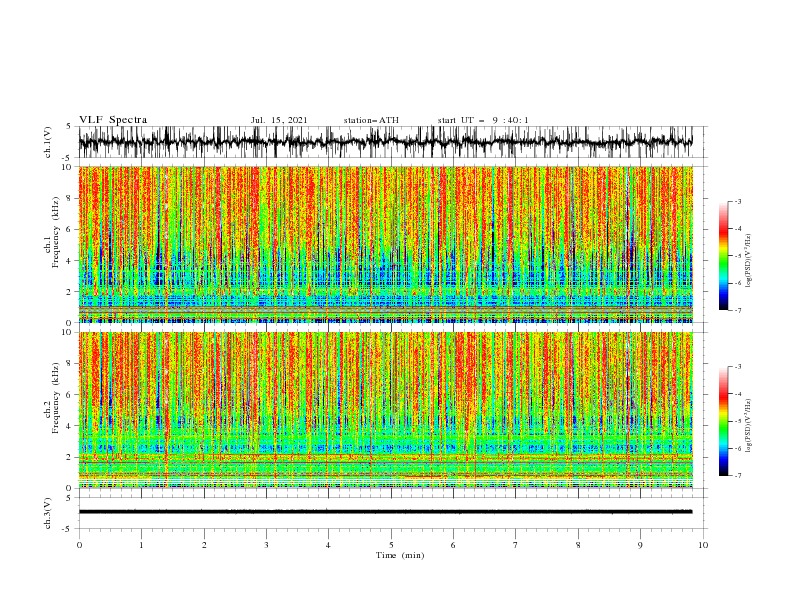This screenshot has height=612, width=792.
Task: Click the '-7' tick on lower colorbar
Action: [x=738, y=476]
